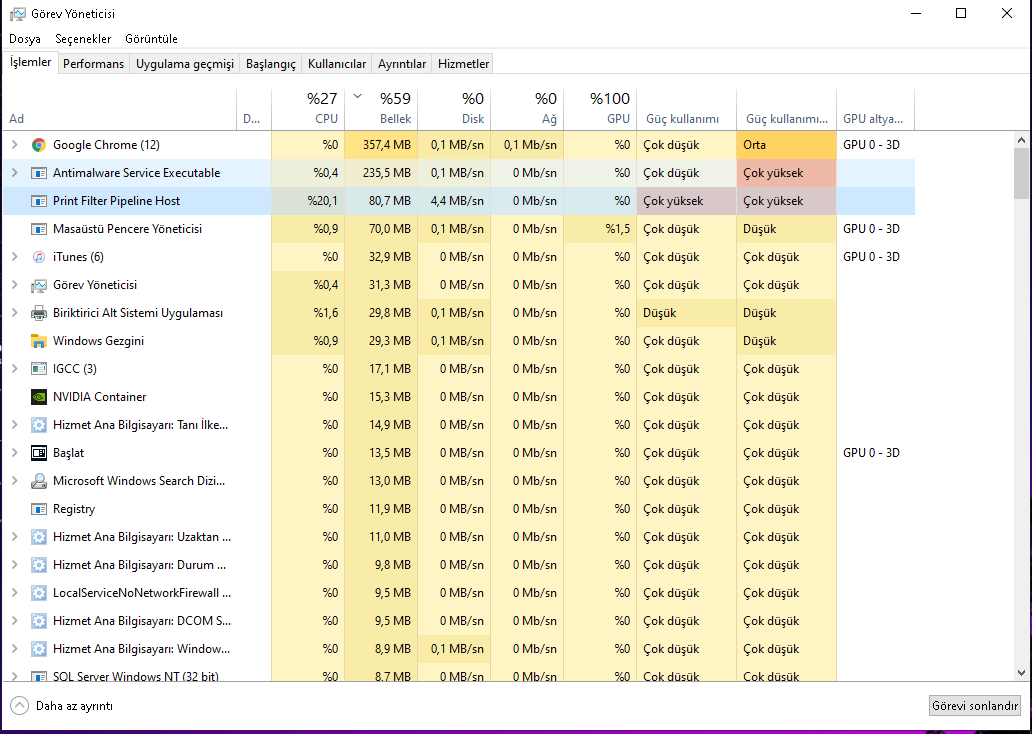Open the Görüntüle menu
The height and width of the screenshot is (734, 1032).
click(151, 39)
